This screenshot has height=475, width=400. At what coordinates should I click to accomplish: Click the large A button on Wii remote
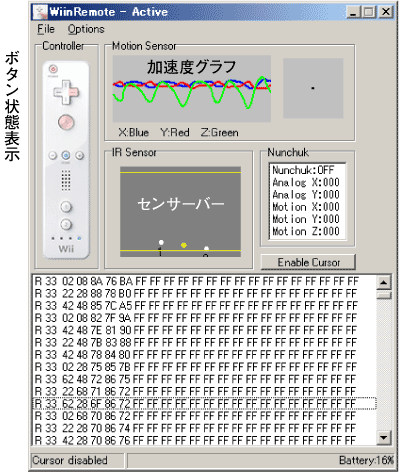tap(66, 122)
